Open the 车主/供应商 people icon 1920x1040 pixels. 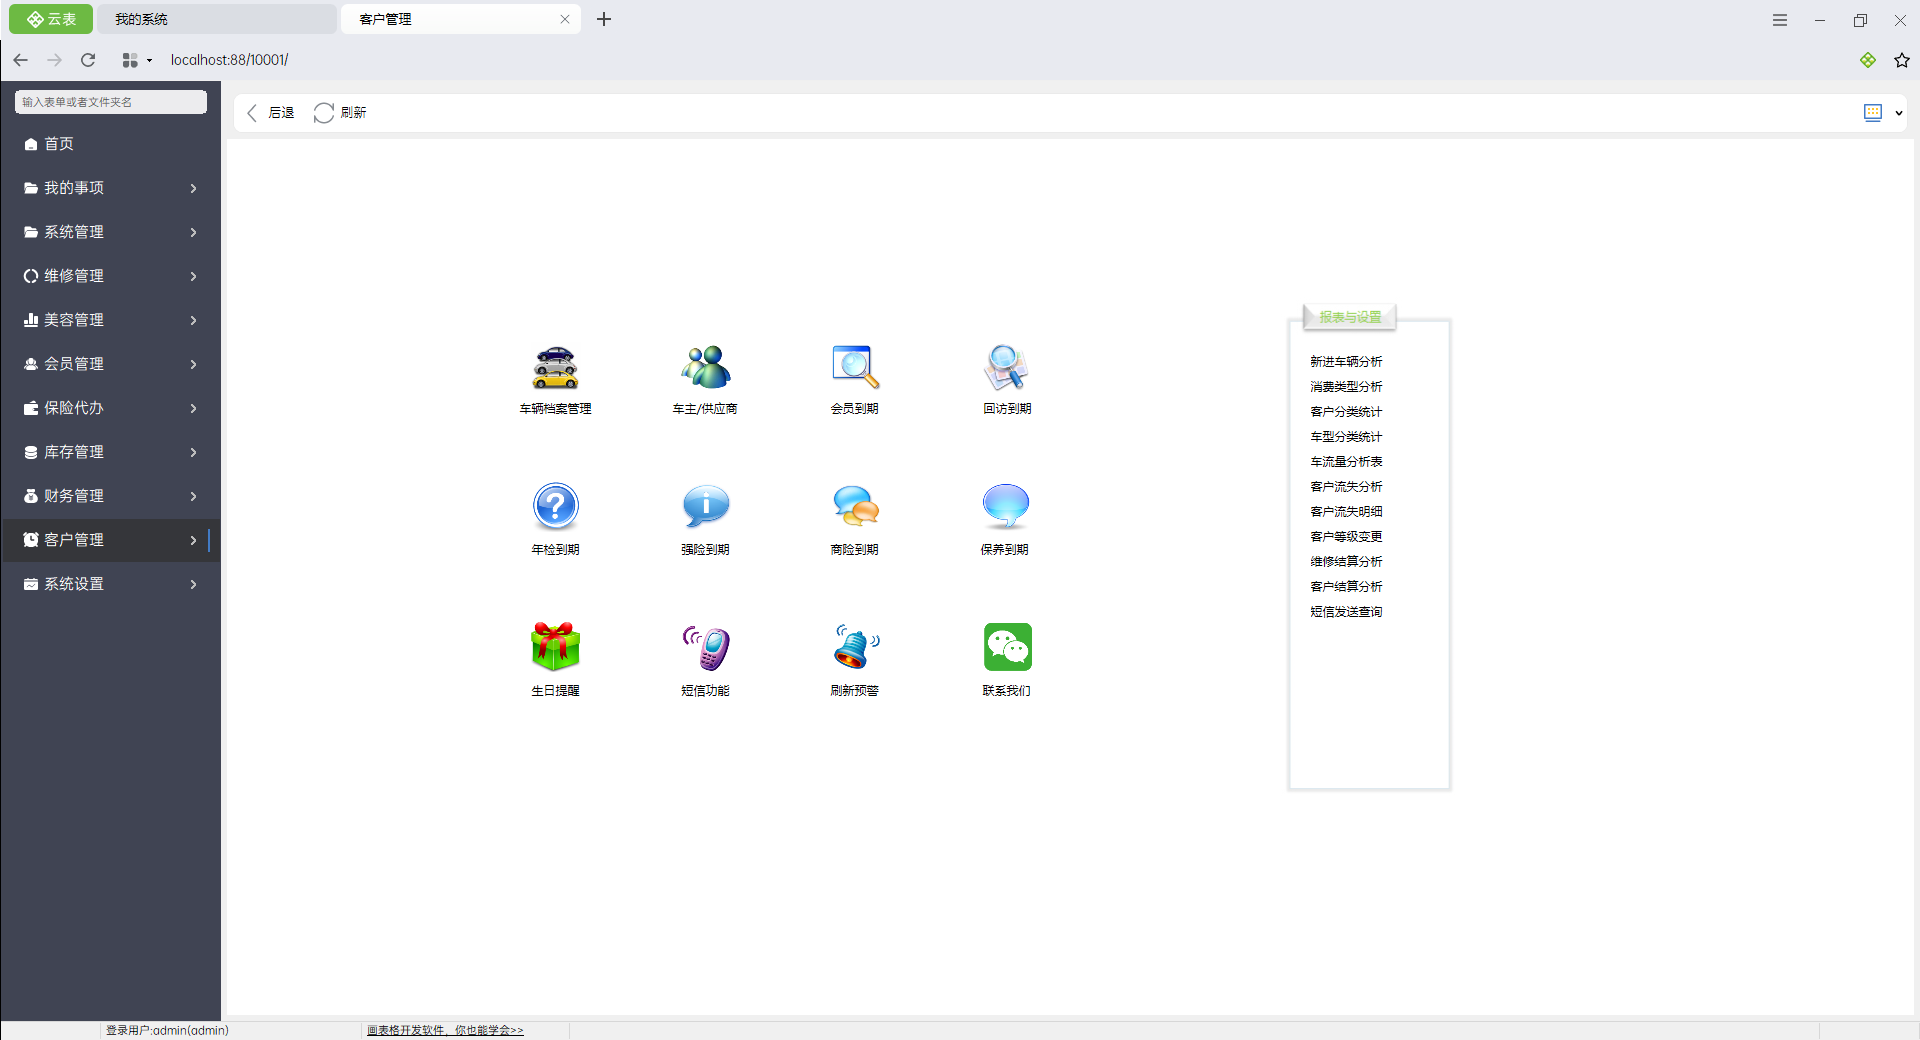pyautogui.click(x=705, y=368)
